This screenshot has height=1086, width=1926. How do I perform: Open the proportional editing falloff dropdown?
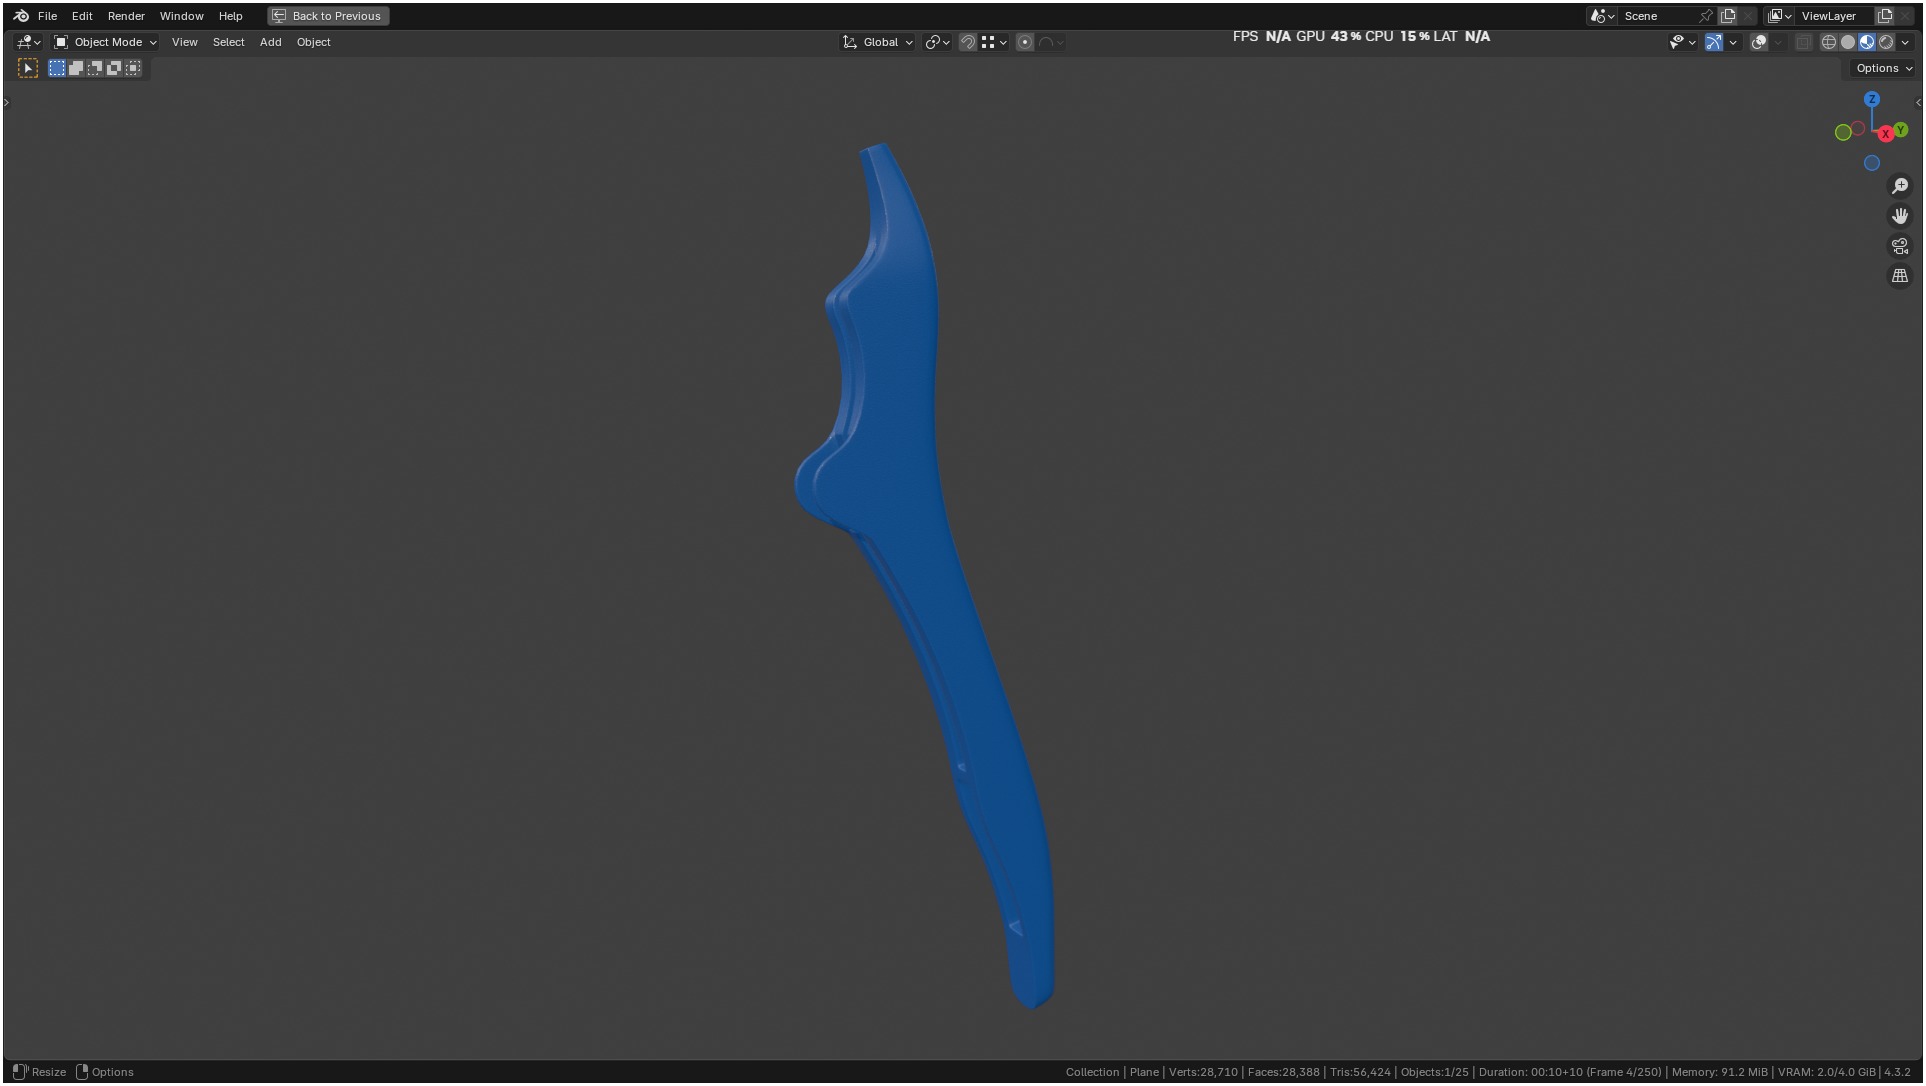pyautogui.click(x=1051, y=42)
